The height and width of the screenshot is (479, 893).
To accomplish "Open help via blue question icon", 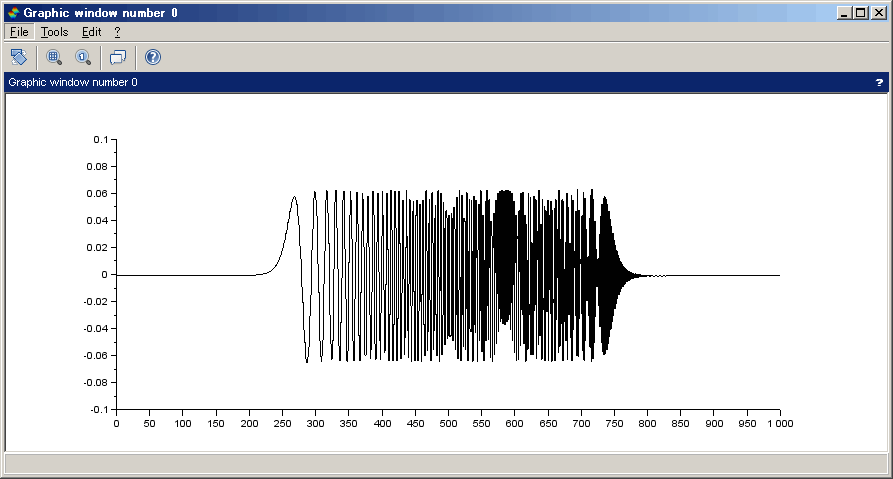I will 153,57.
